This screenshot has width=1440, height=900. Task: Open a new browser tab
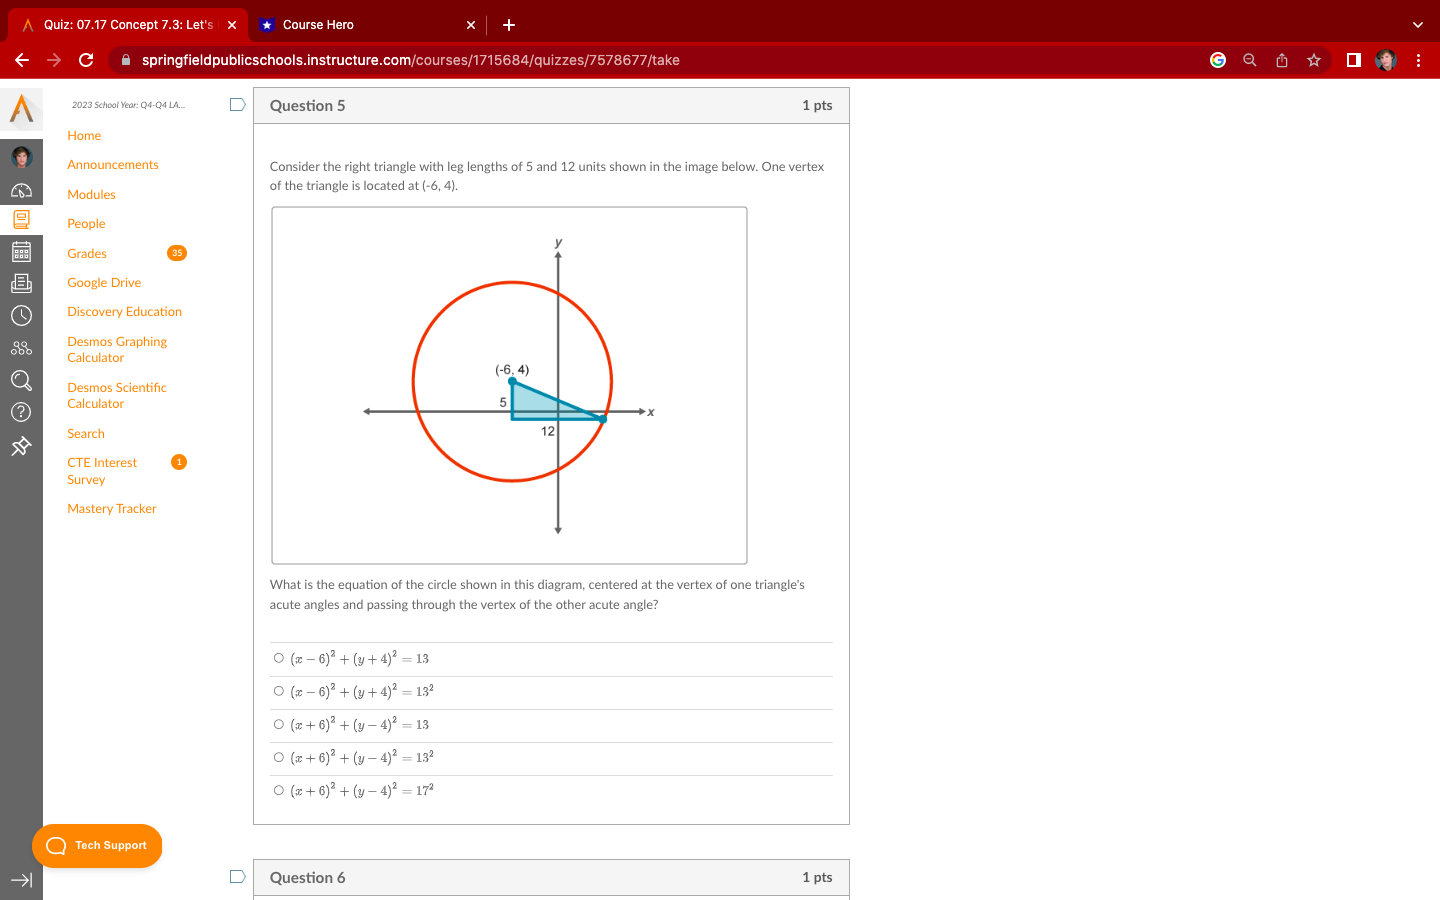tap(509, 25)
